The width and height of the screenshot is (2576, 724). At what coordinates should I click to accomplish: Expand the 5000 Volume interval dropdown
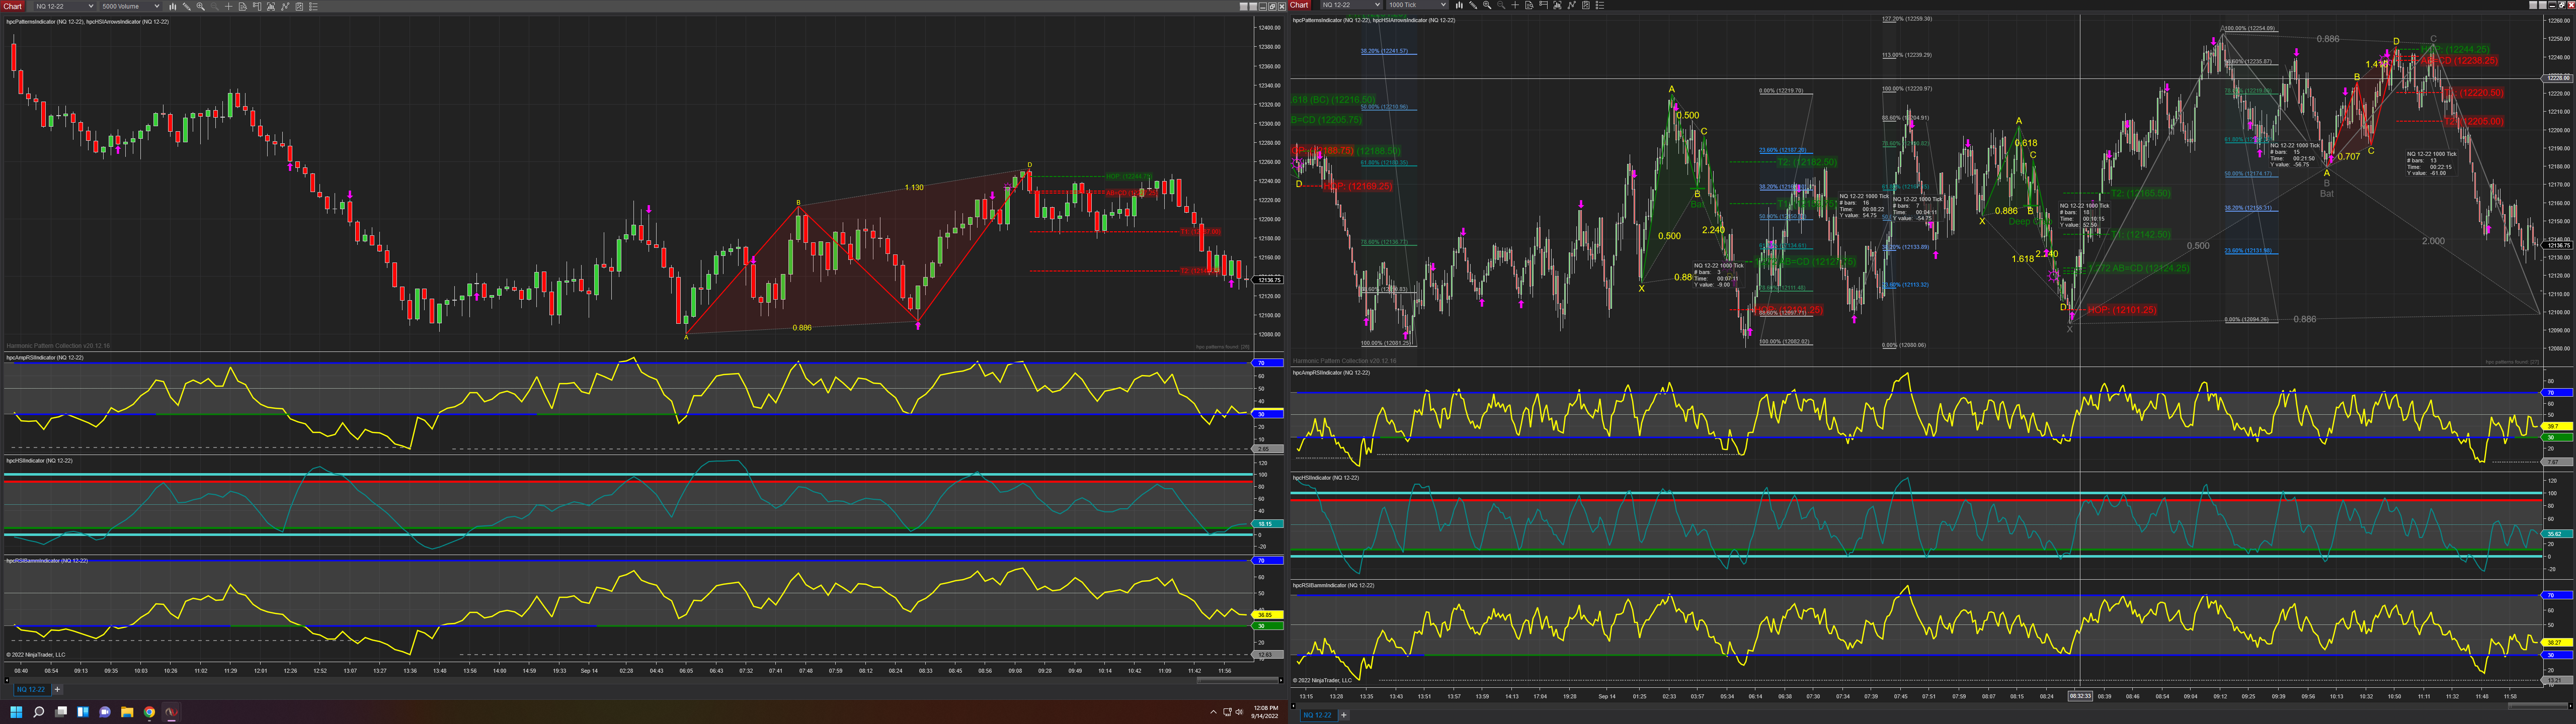click(157, 6)
